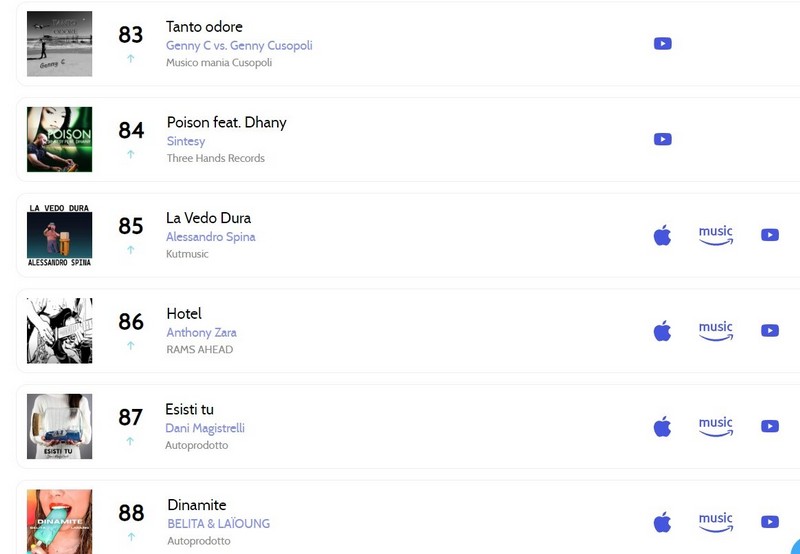Viewport: 800px width, 554px height.
Task: Open YouTube video for Tanto odore
Action: [x=662, y=44]
